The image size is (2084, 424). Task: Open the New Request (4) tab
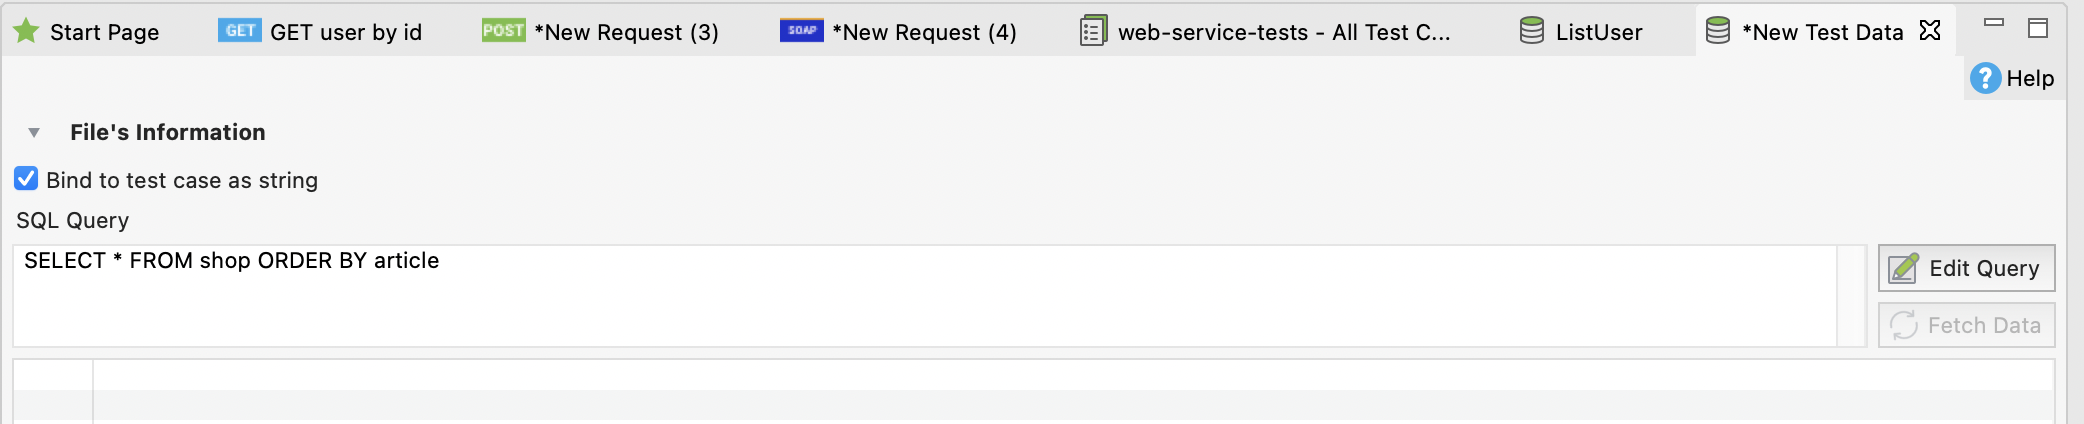point(924,32)
